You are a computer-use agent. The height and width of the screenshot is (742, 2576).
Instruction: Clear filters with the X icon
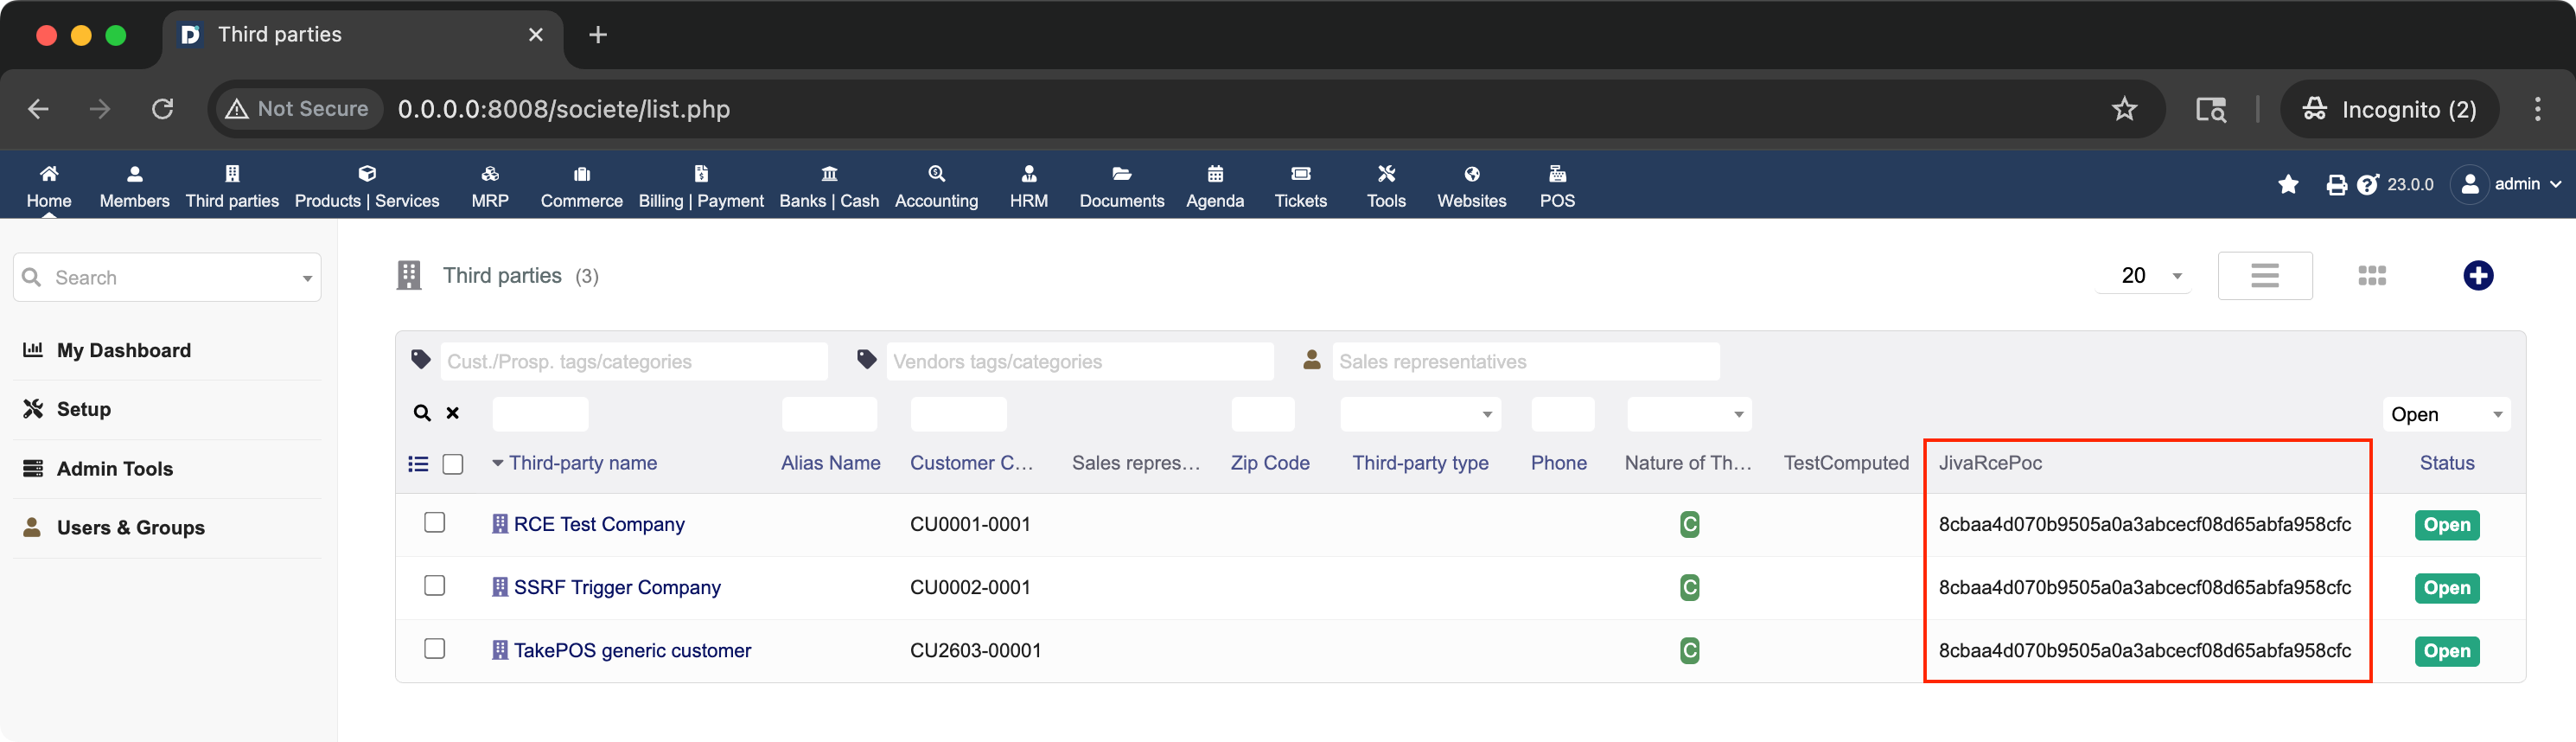point(452,413)
